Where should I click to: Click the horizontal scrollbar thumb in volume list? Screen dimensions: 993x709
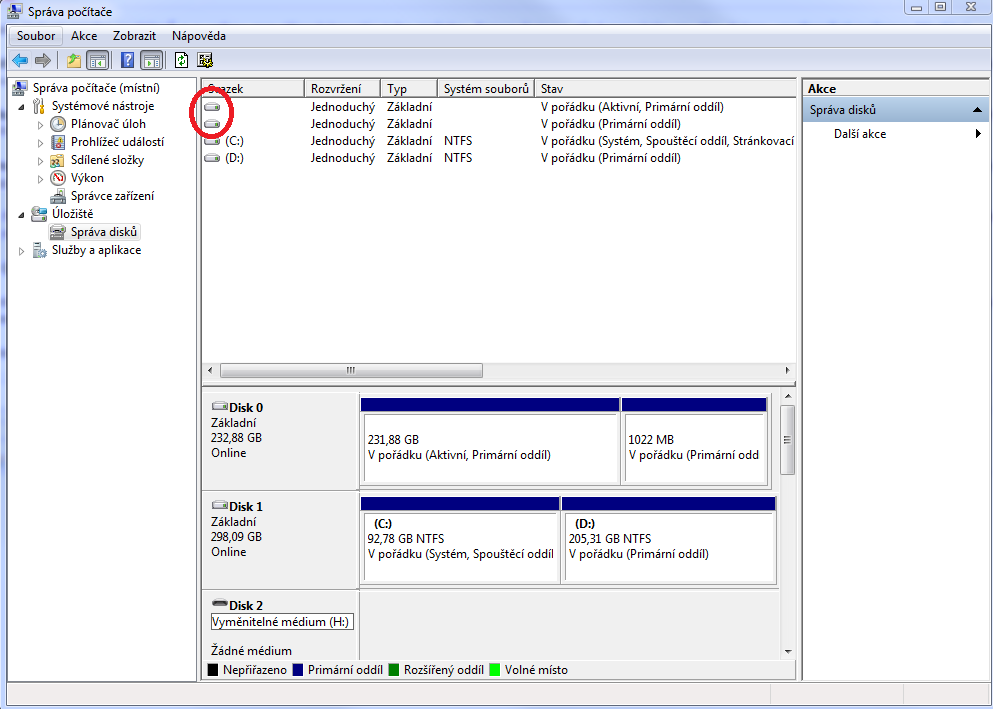pyautogui.click(x=351, y=370)
